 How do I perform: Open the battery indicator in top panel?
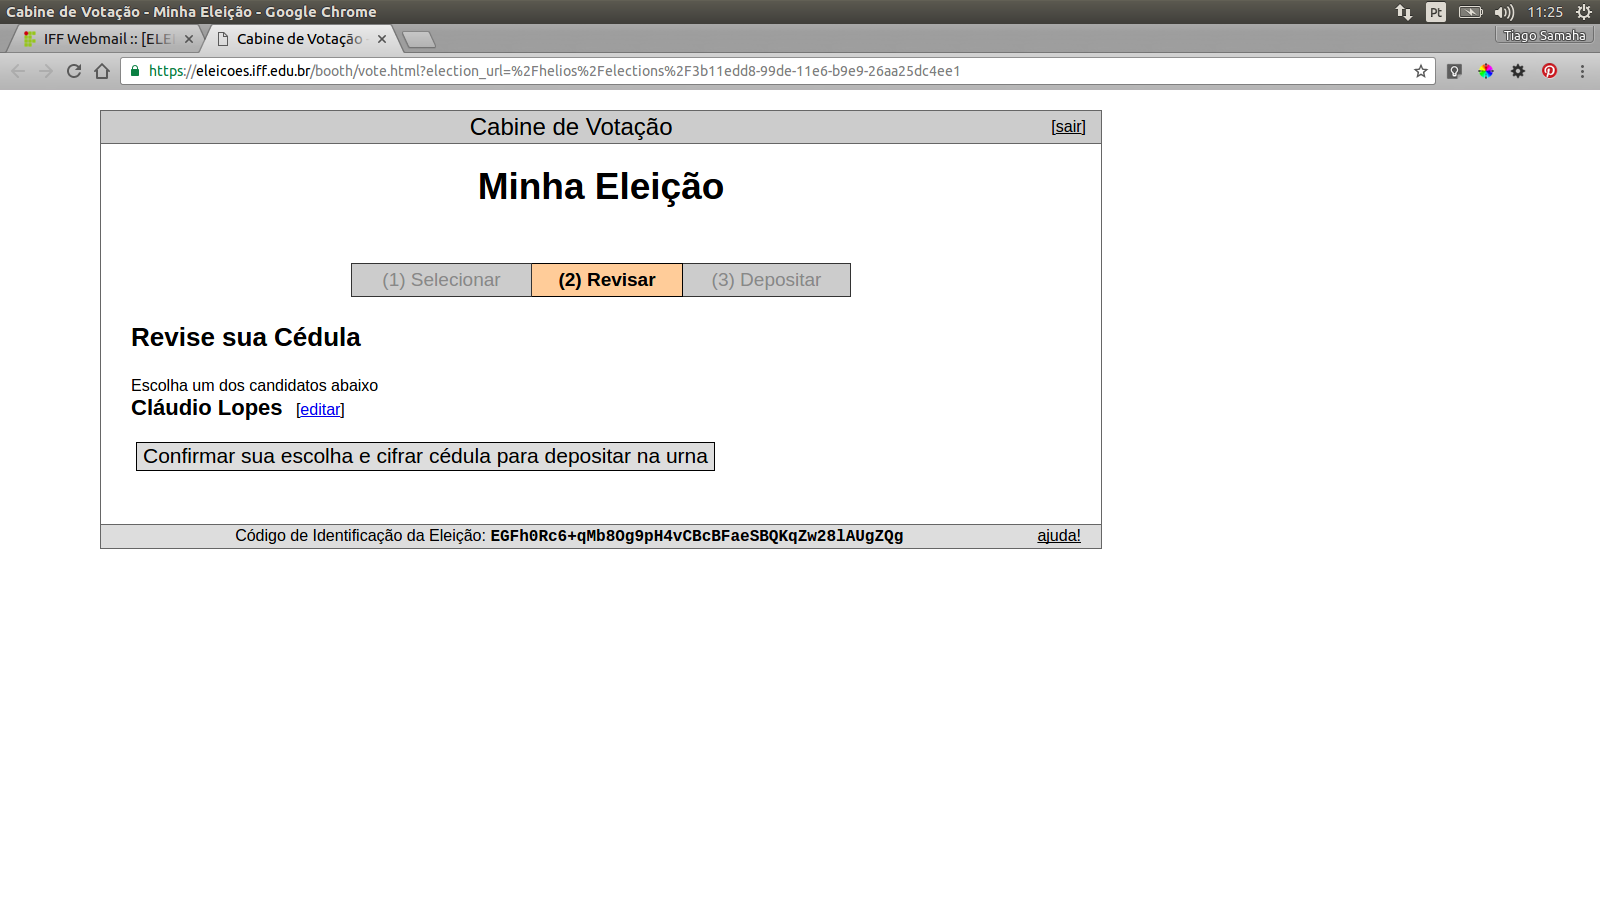click(x=1470, y=12)
